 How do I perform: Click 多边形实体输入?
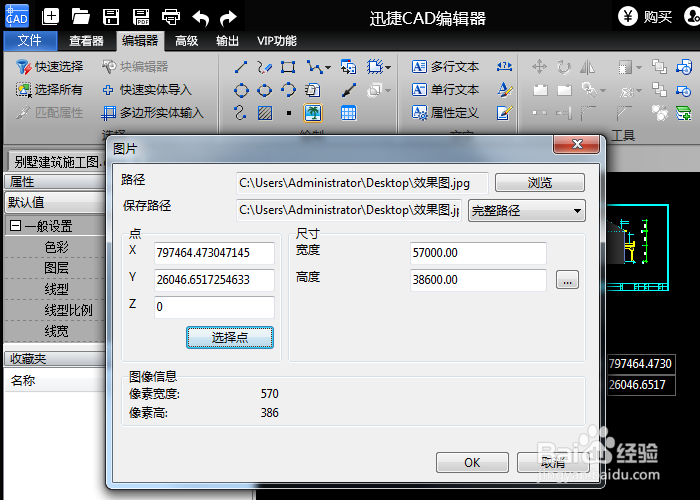click(x=153, y=113)
